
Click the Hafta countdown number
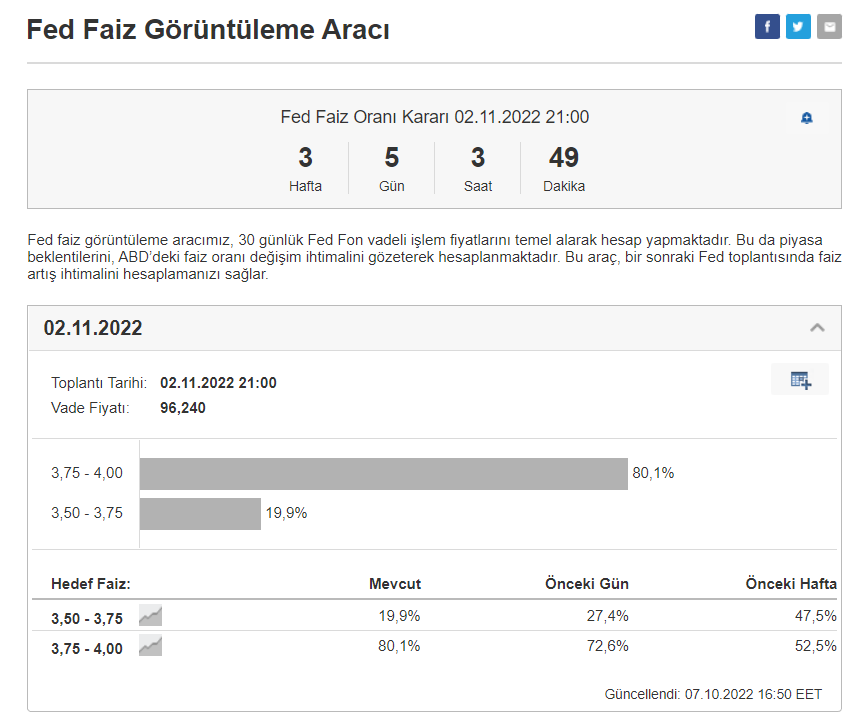(x=305, y=158)
